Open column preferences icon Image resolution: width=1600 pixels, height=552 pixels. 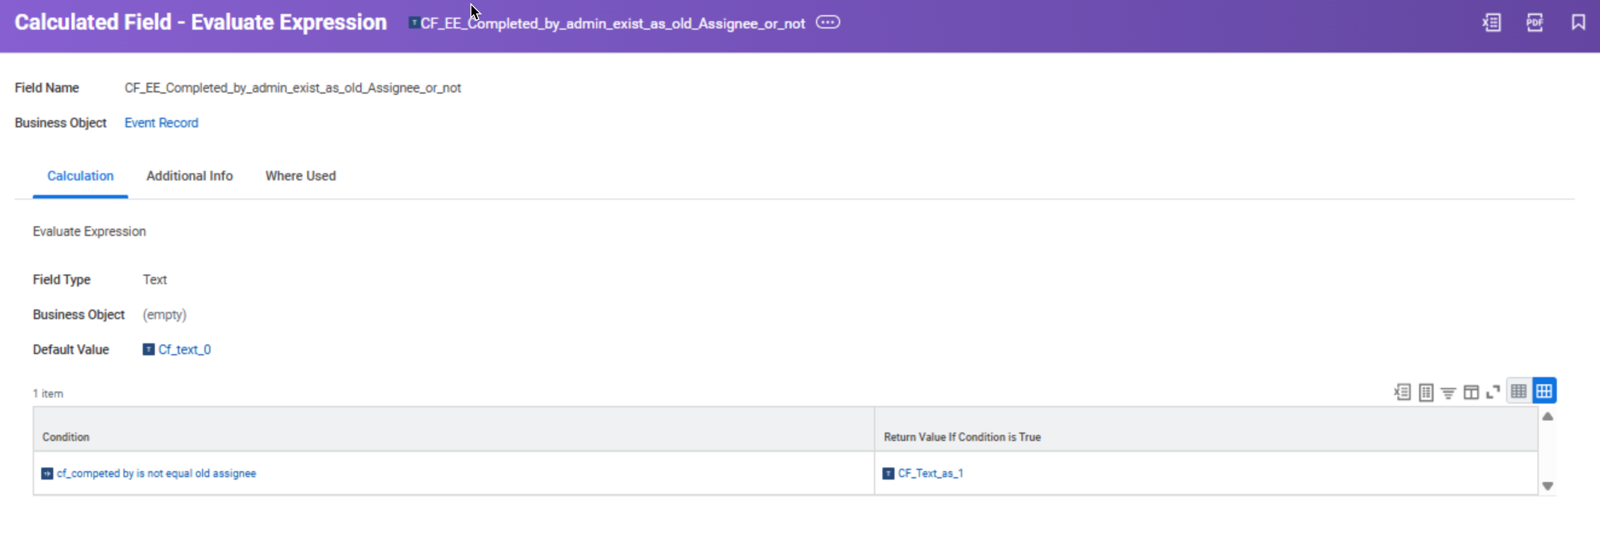(x=1471, y=392)
